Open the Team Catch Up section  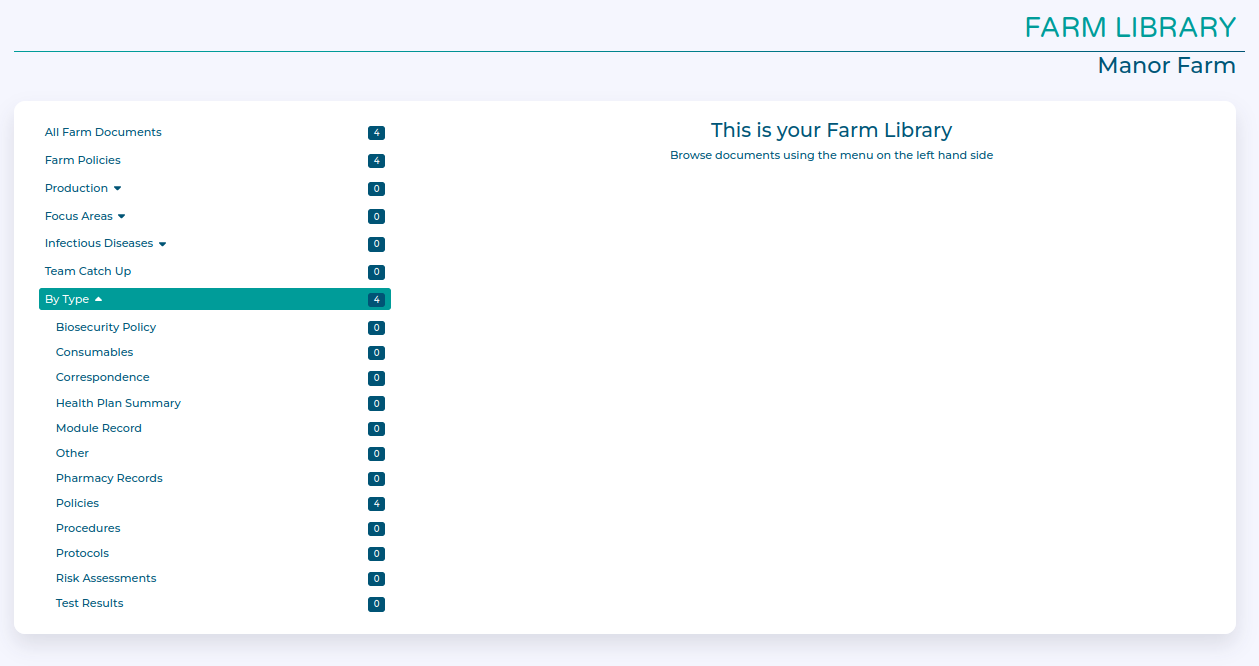click(x=88, y=271)
